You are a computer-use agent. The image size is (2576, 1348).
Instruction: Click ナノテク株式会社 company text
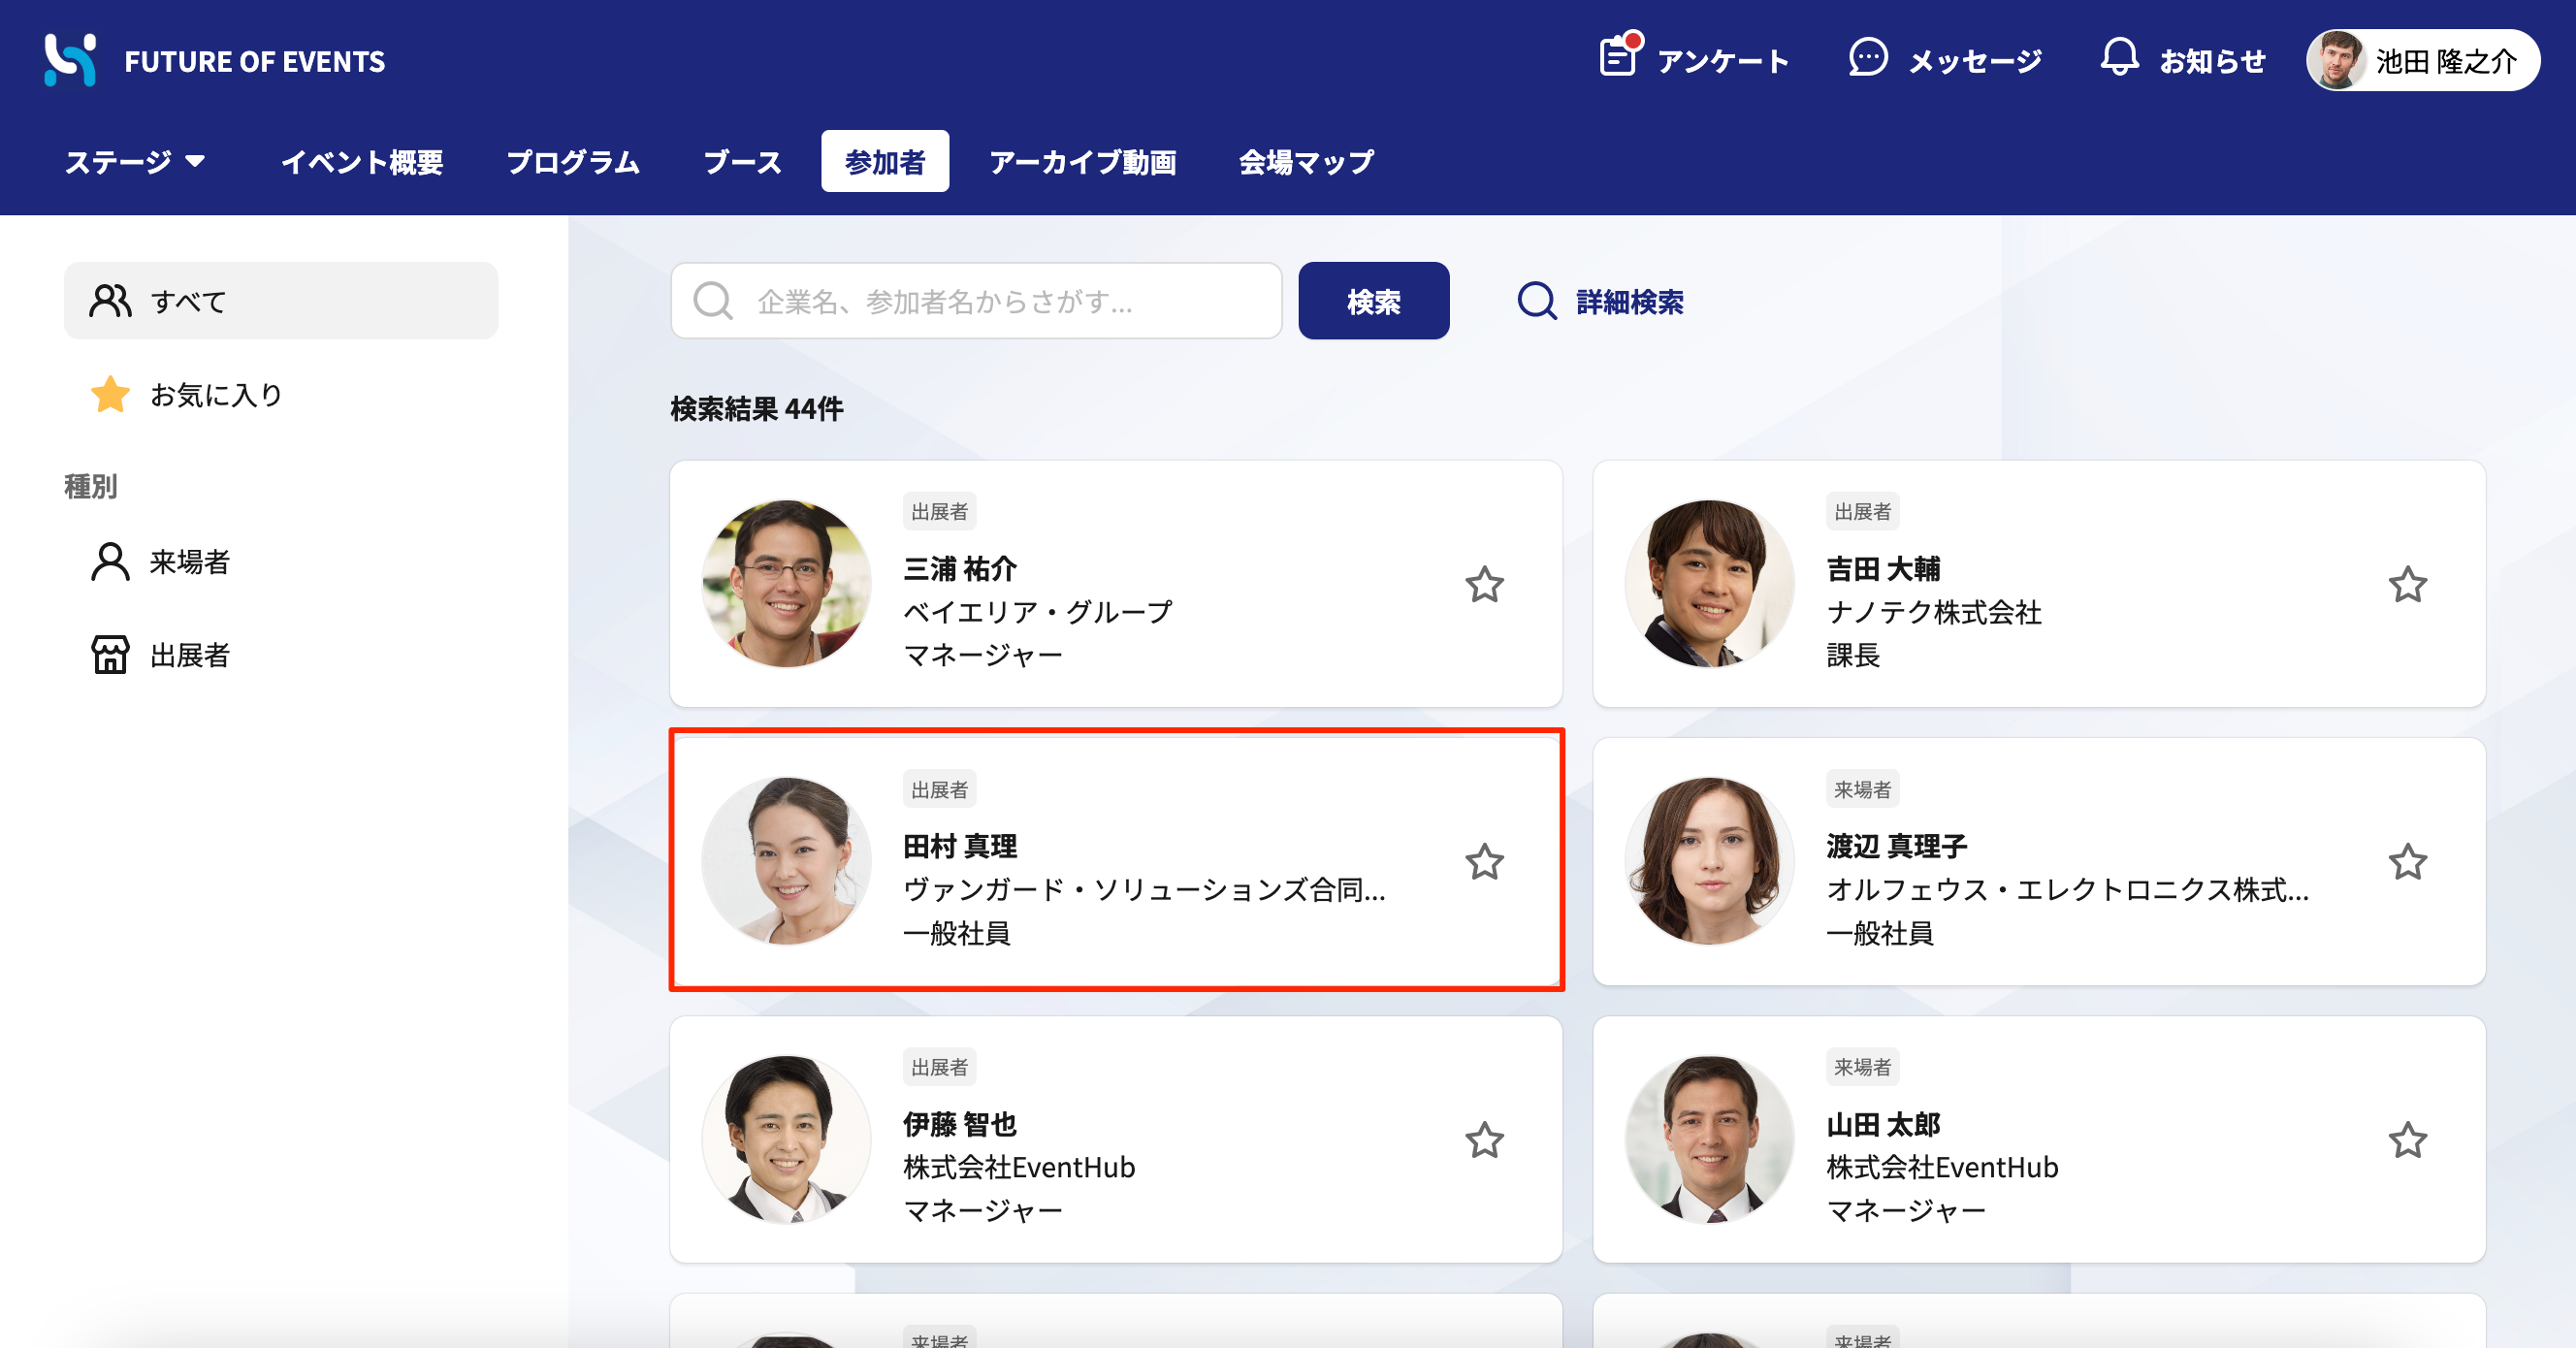coord(1934,612)
